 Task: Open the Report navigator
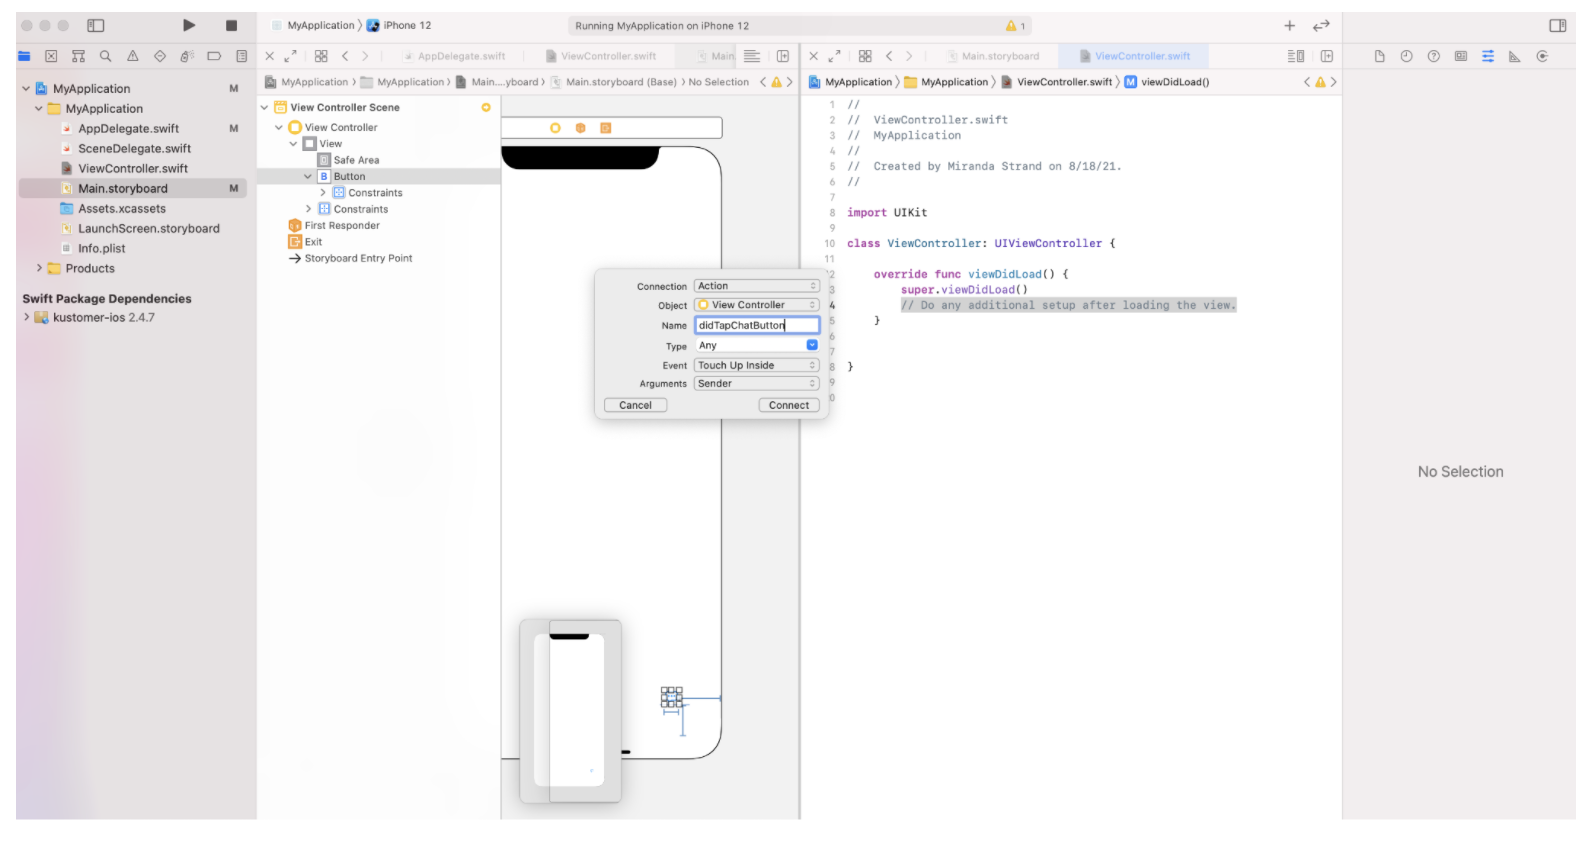(x=241, y=56)
